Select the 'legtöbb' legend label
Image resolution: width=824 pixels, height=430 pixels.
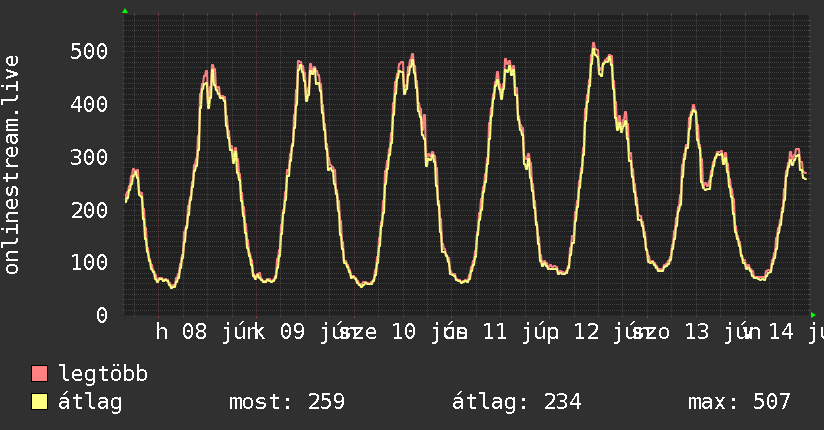103,373
